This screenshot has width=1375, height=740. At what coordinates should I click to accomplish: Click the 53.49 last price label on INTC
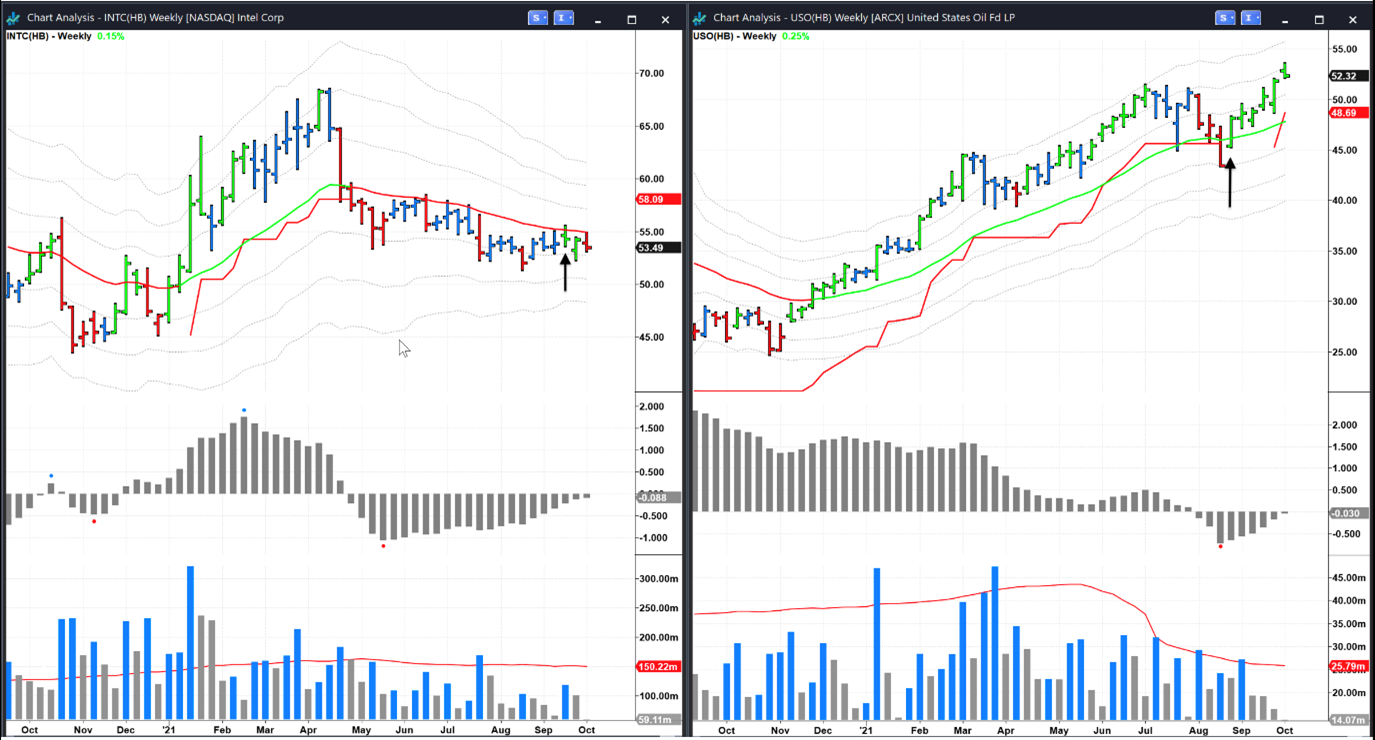click(x=658, y=248)
